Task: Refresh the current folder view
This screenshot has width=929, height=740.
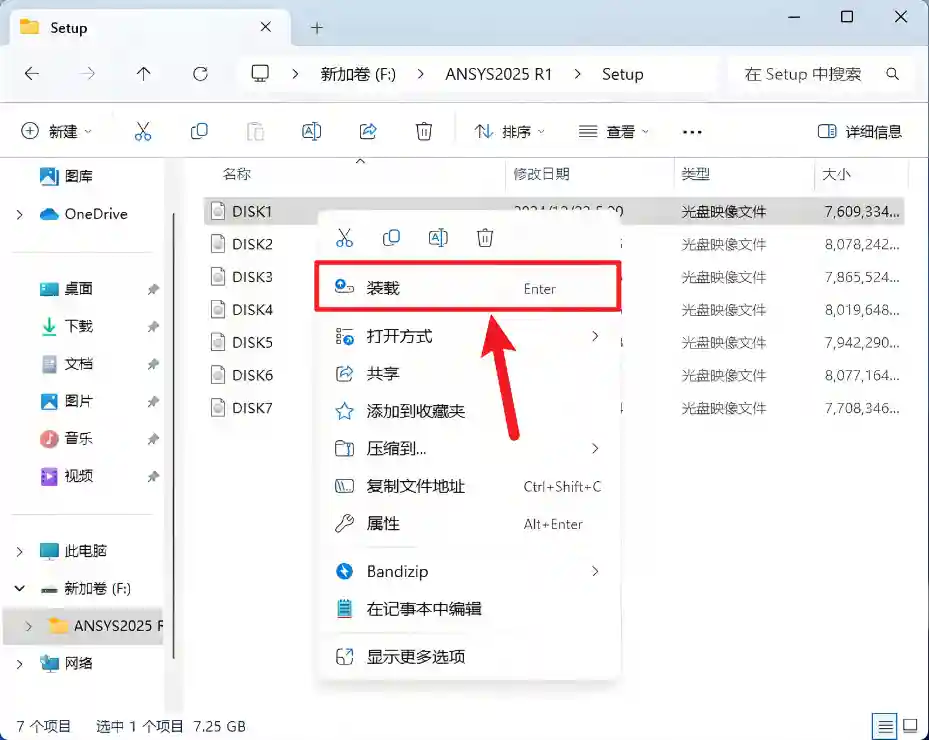Action: point(200,74)
